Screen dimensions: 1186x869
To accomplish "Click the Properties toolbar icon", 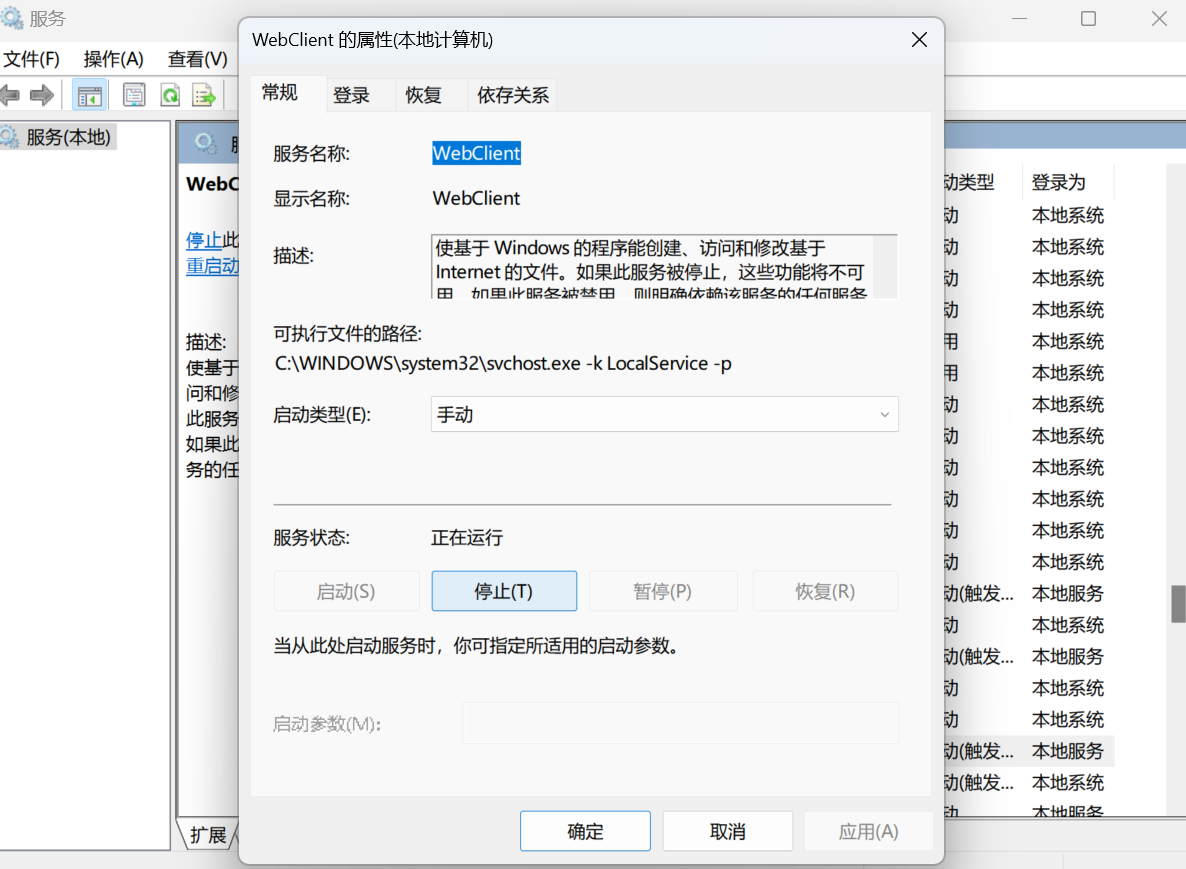I will pos(134,96).
